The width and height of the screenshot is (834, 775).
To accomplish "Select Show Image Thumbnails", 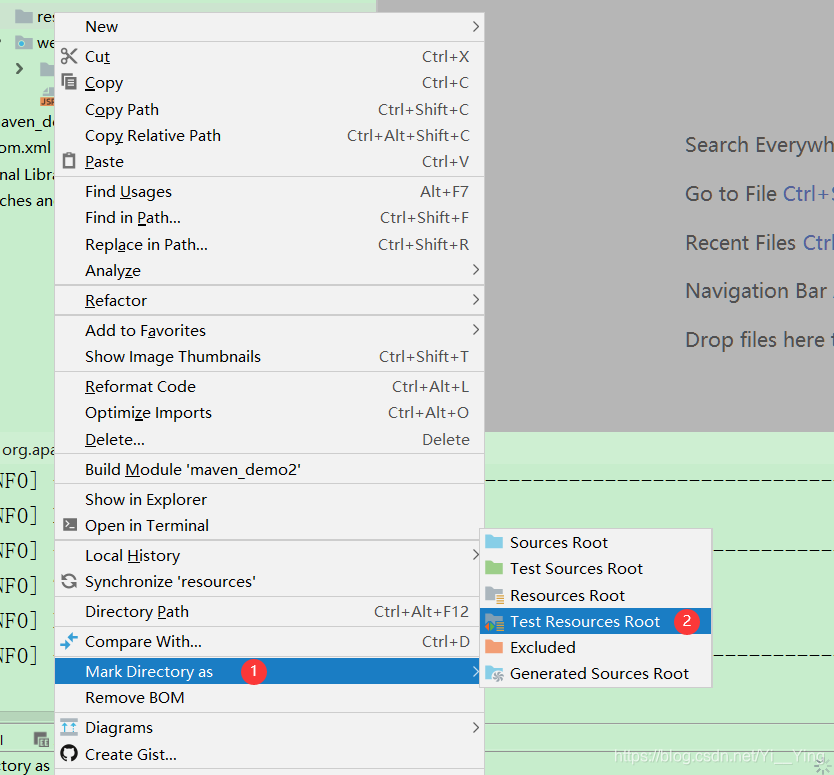I will click(x=269, y=356).
